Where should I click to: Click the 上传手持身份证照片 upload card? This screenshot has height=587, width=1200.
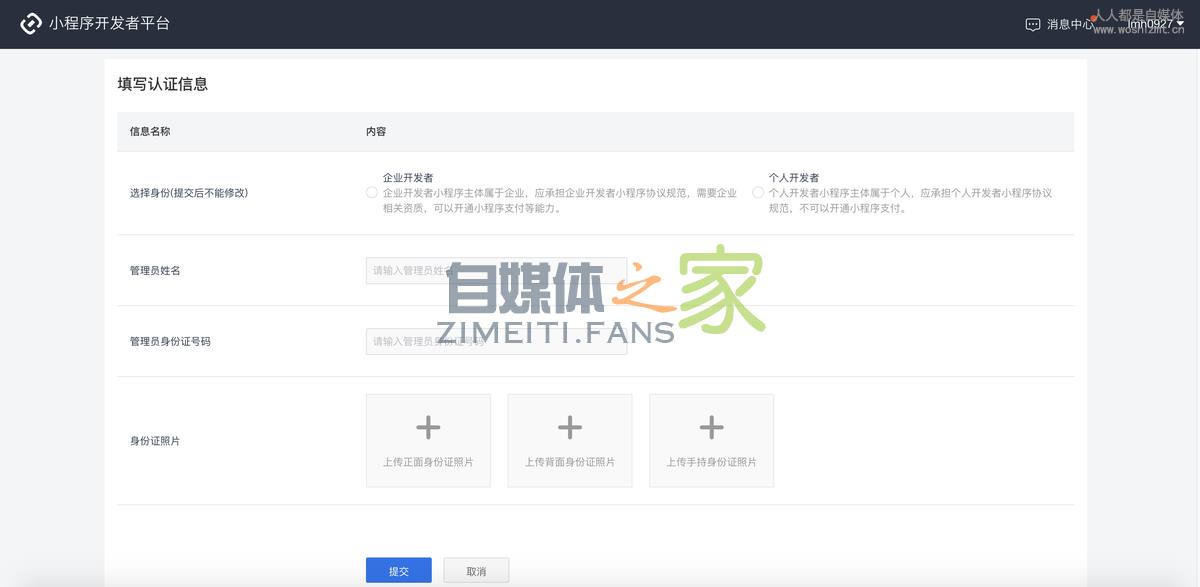pyautogui.click(x=711, y=440)
